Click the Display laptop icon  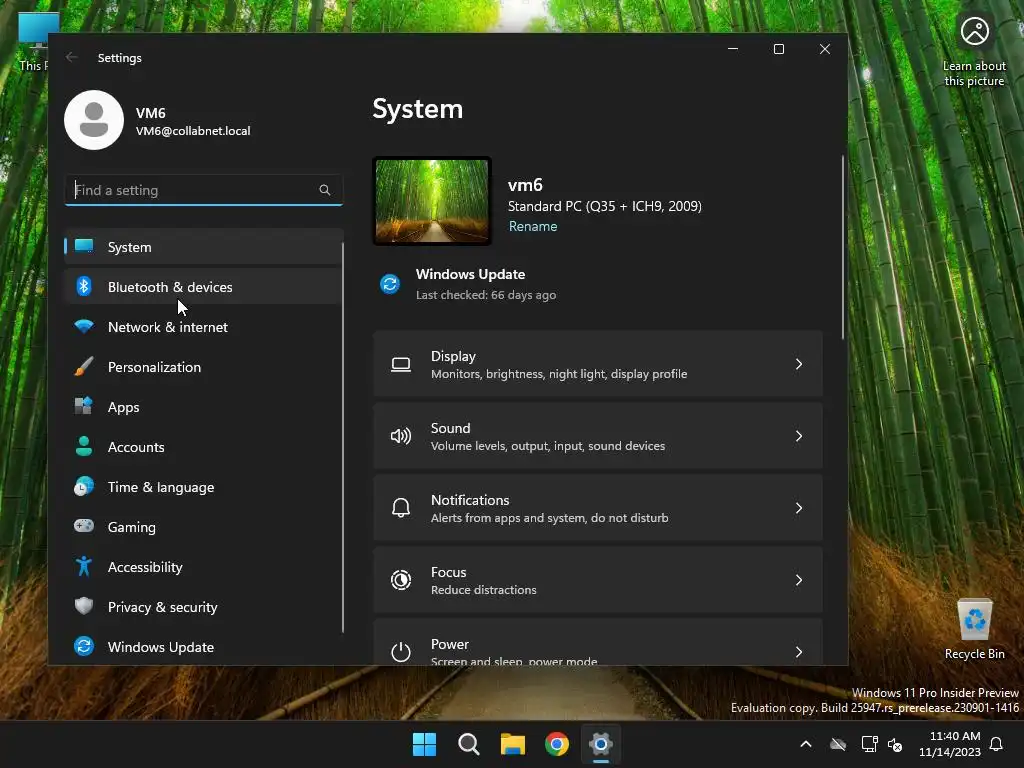coord(401,364)
